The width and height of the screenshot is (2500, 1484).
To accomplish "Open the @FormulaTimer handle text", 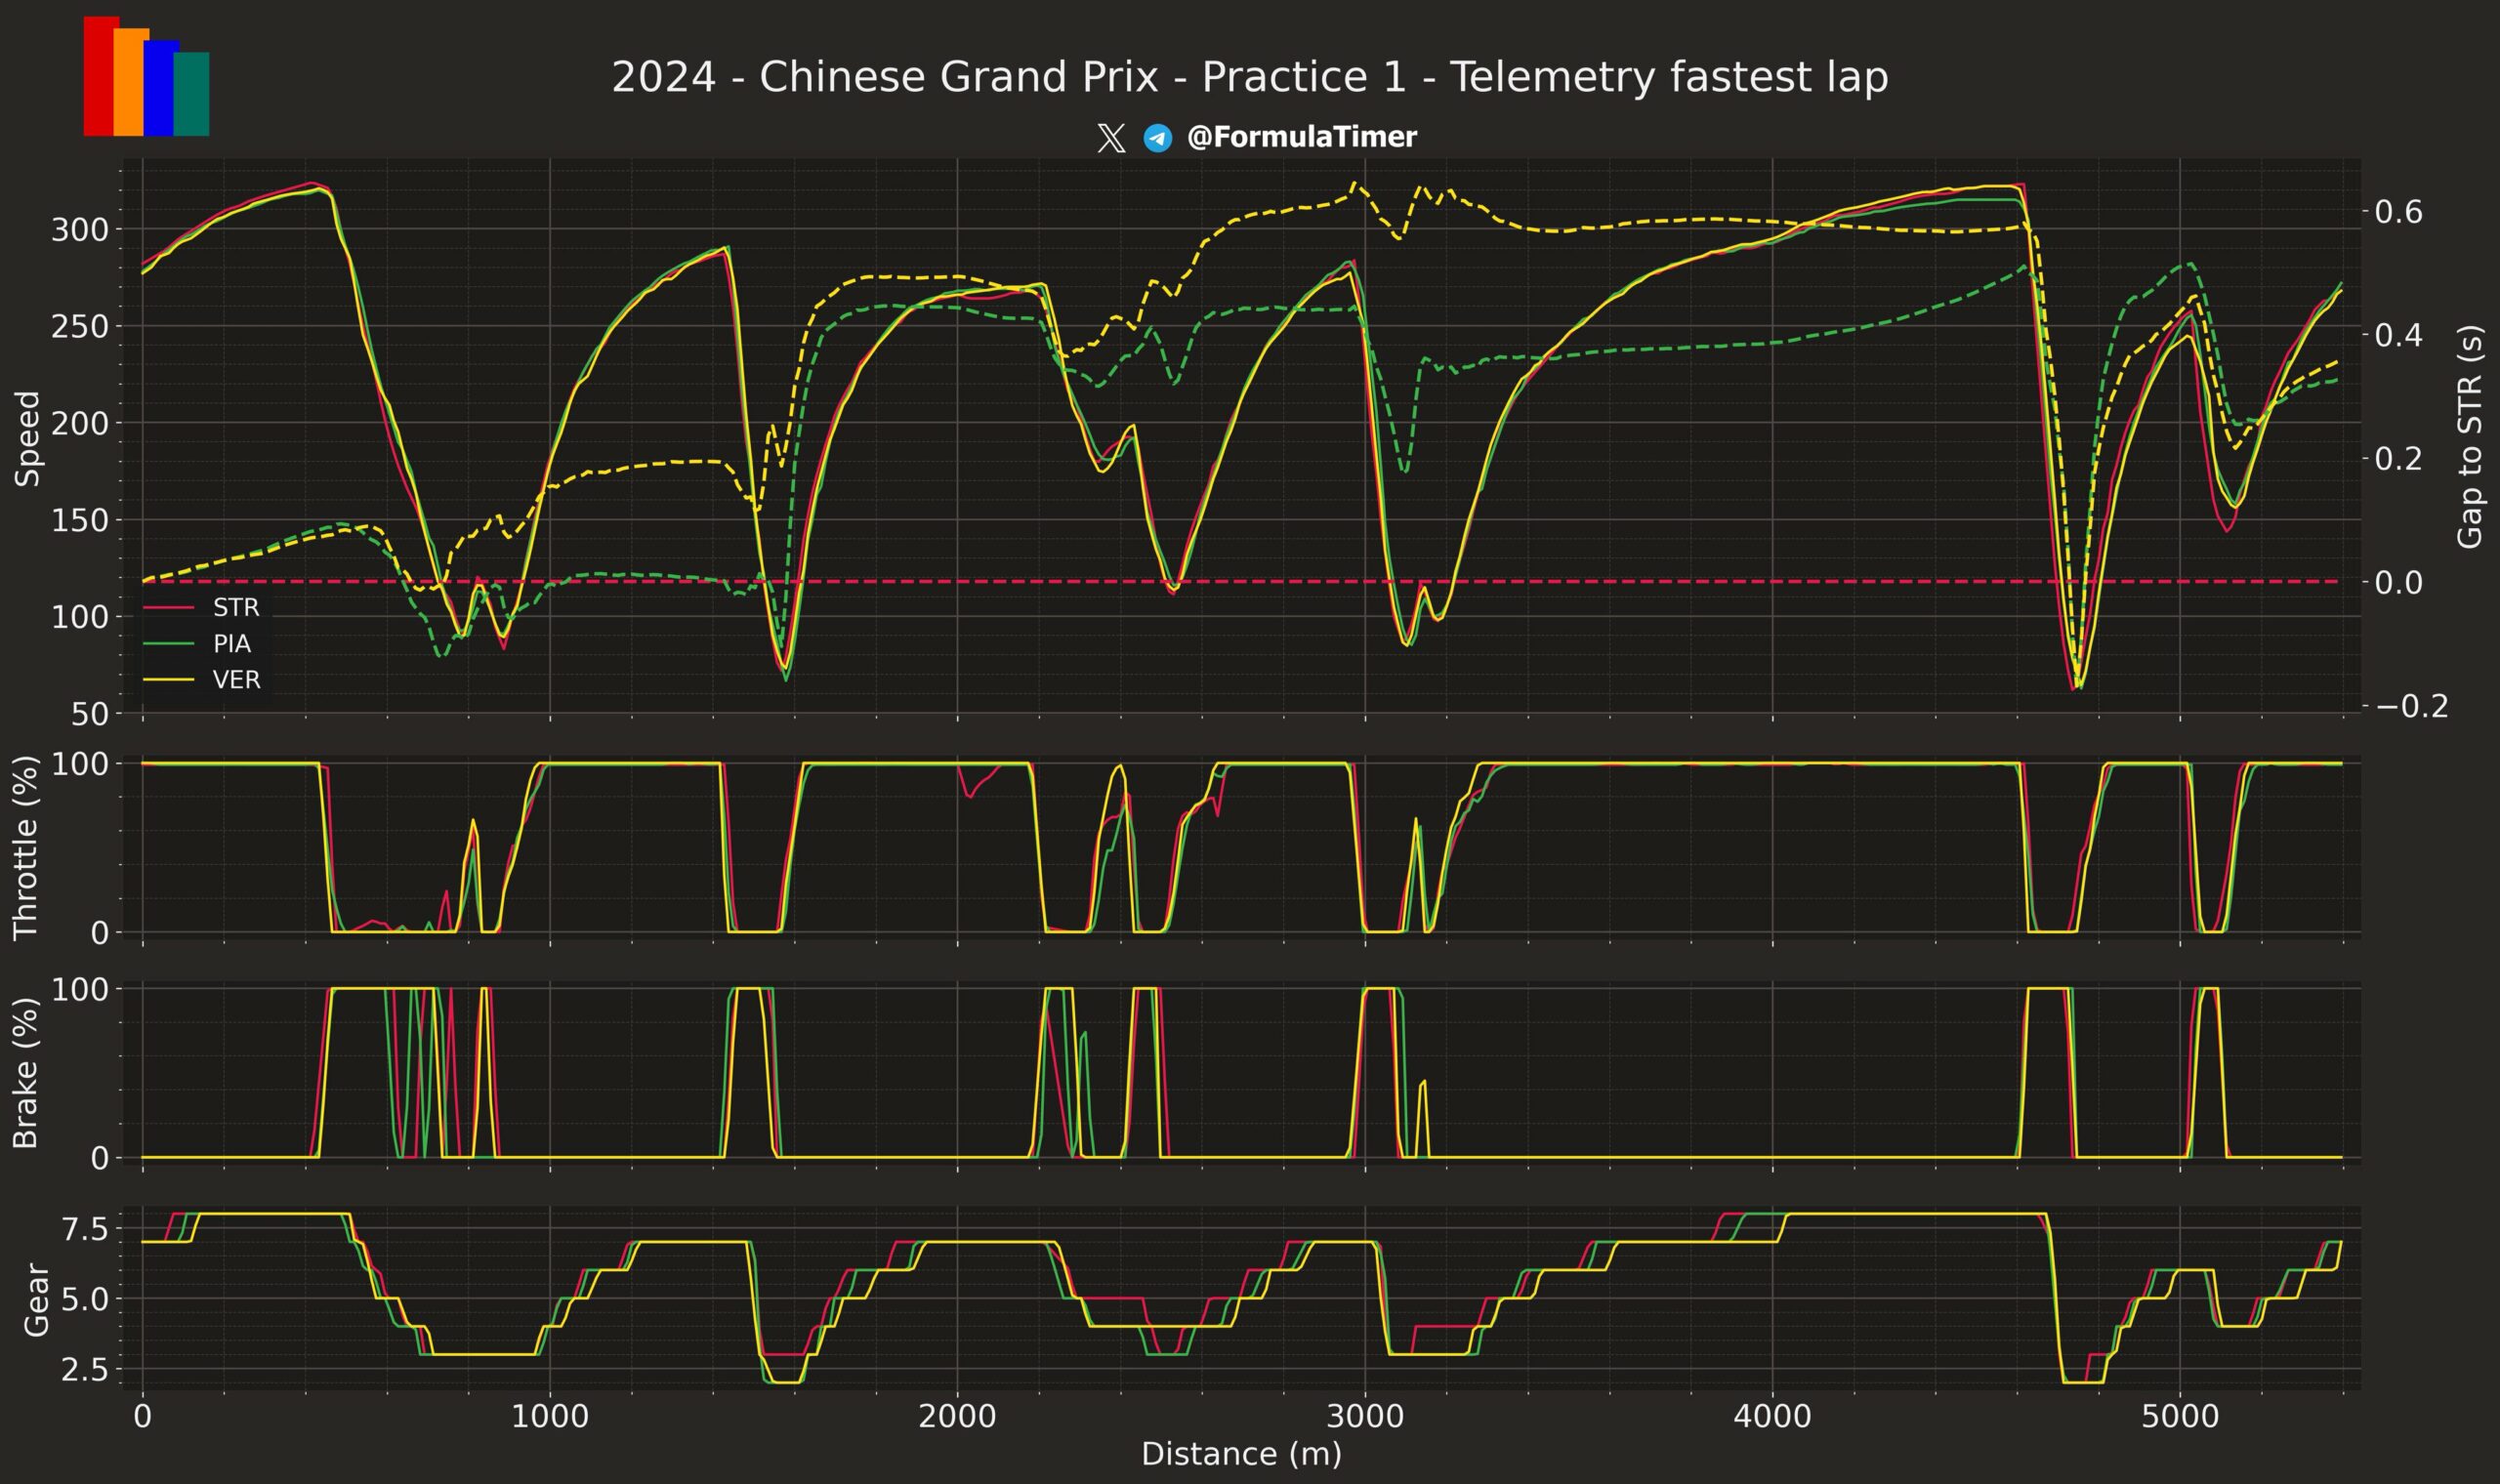I will coord(1301,138).
